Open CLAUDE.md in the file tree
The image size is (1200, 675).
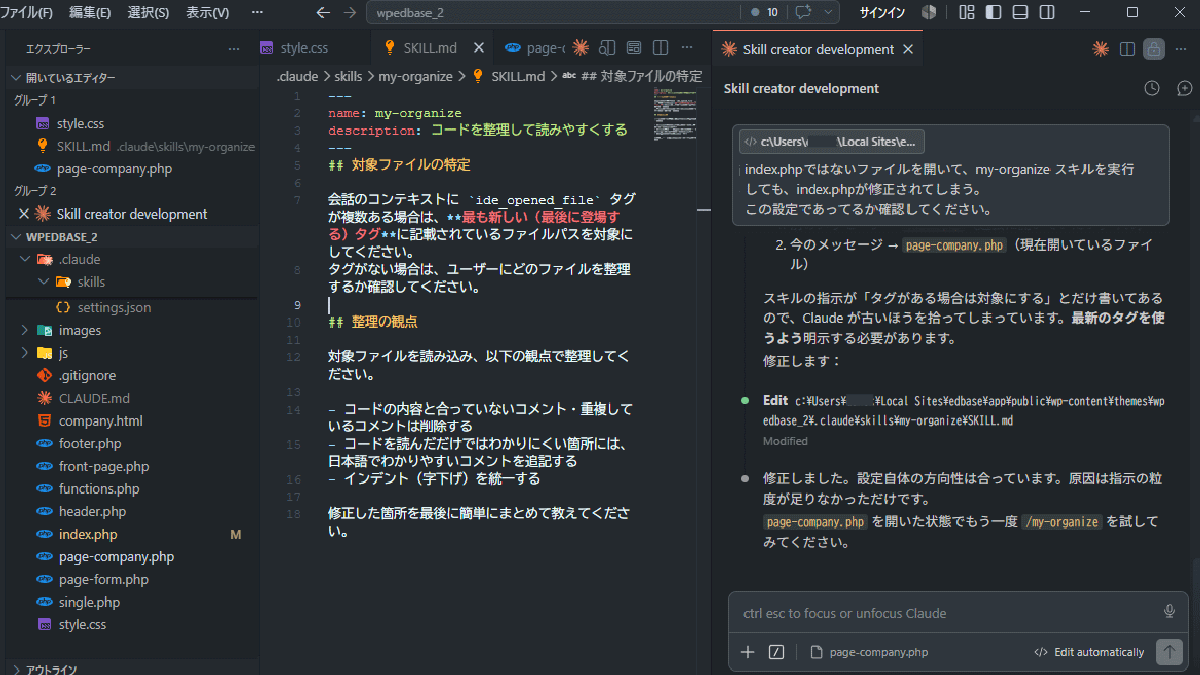pyautogui.click(x=94, y=398)
